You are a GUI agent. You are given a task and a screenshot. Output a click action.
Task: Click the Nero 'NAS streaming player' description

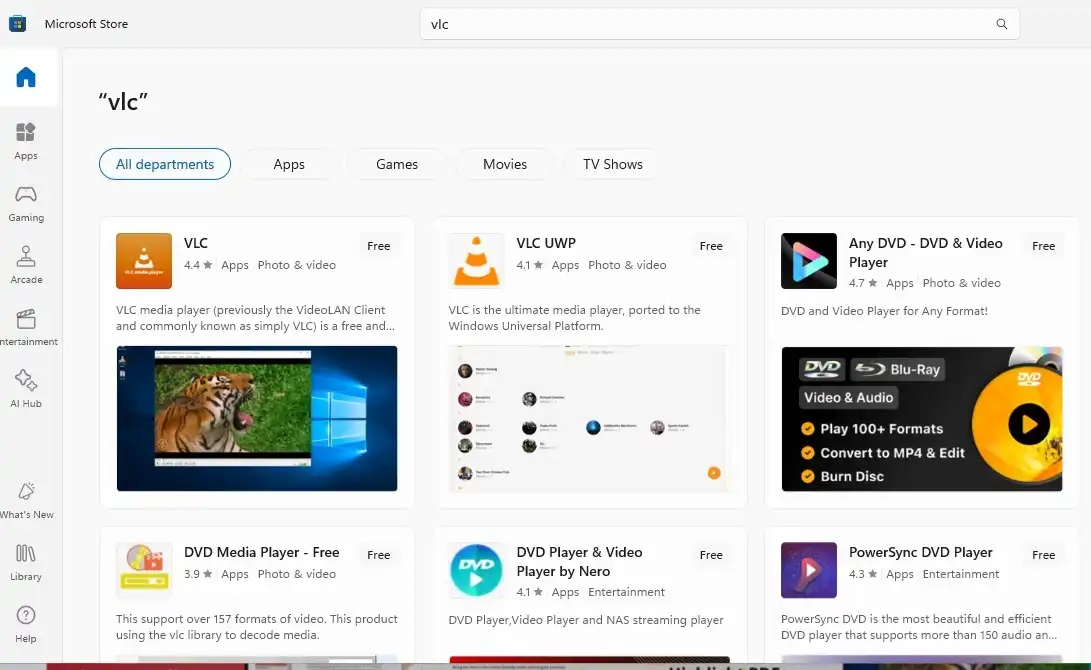click(x=586, y=620)
